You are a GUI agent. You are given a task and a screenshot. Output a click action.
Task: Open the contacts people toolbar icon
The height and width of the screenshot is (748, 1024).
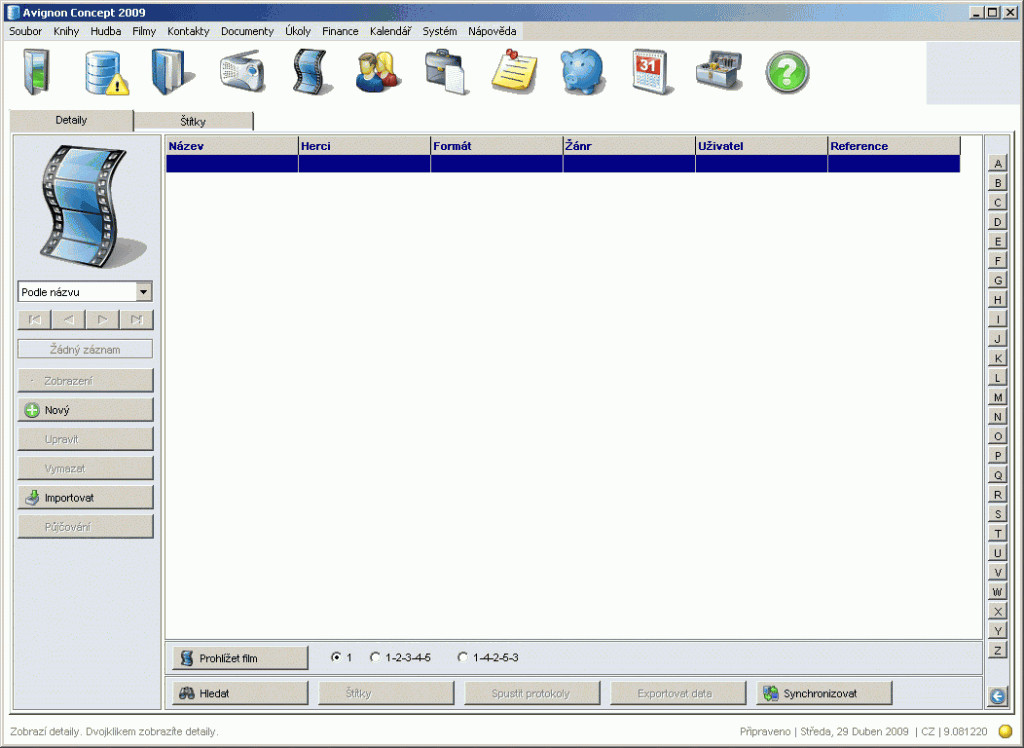[378, 72]
